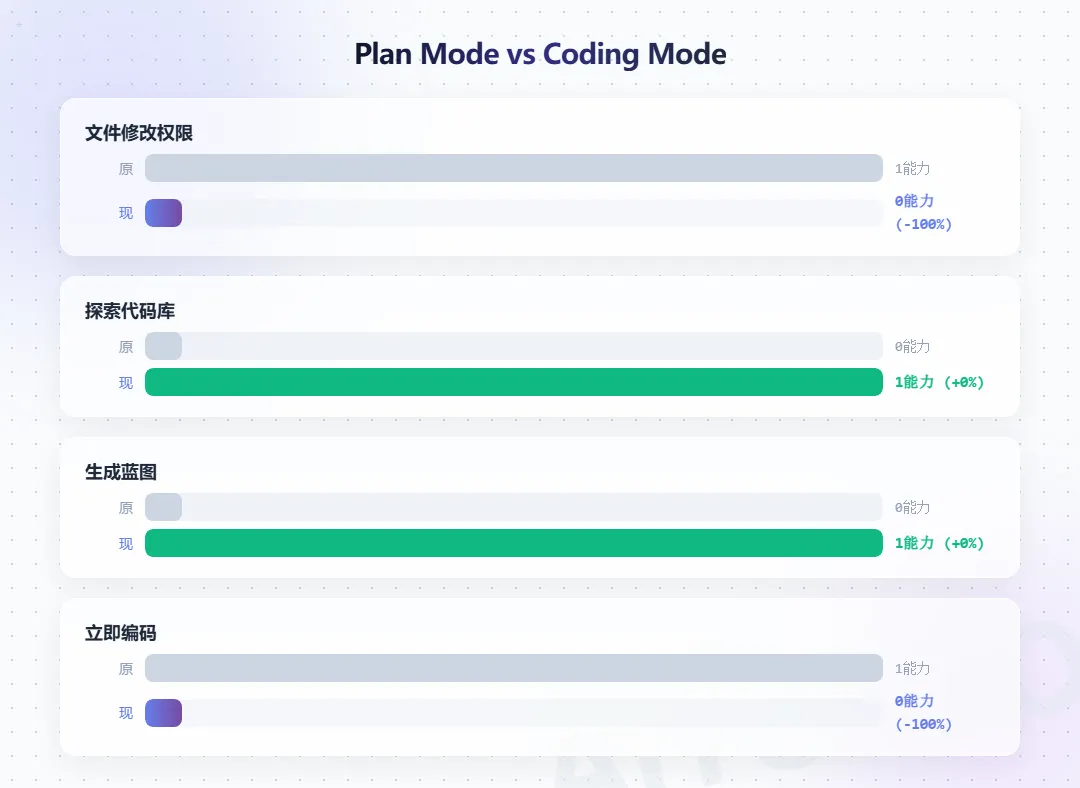Select the 探索代码库 card heading
This screenshot has width=1080, height=788.
(130, 311)
